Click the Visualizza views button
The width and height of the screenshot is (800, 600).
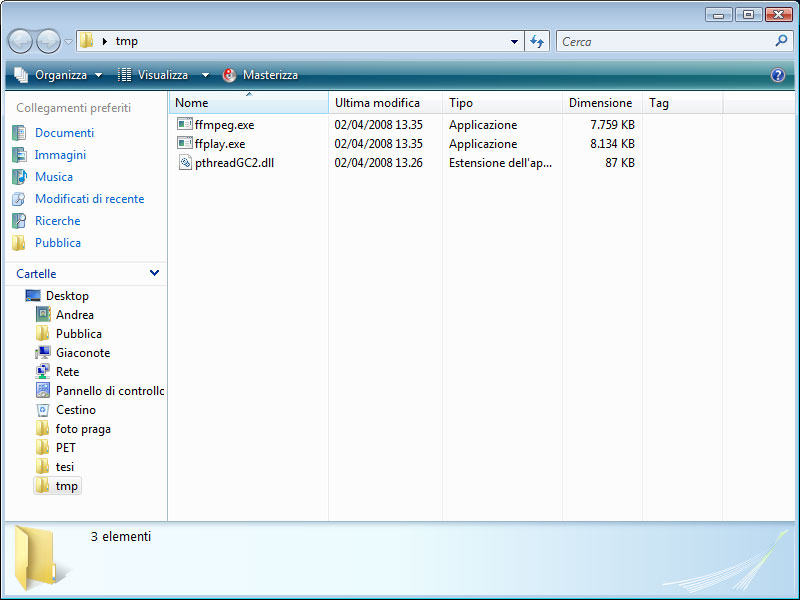point(153,75)
